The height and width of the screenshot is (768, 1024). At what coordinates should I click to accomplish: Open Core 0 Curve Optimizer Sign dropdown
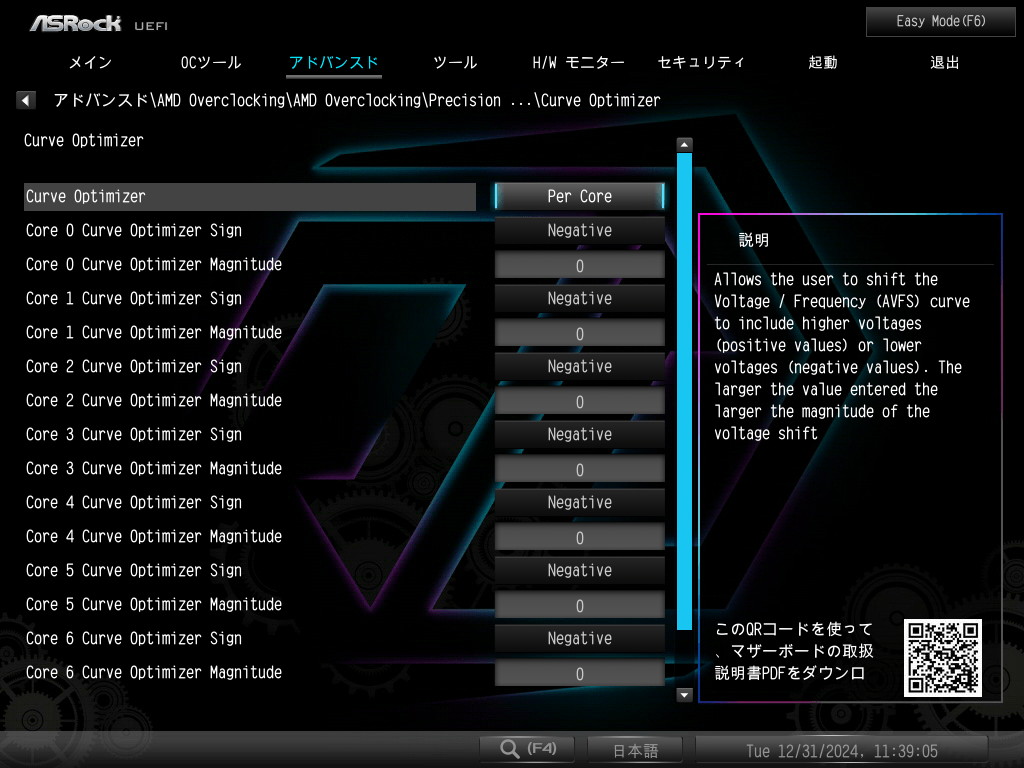579,231
